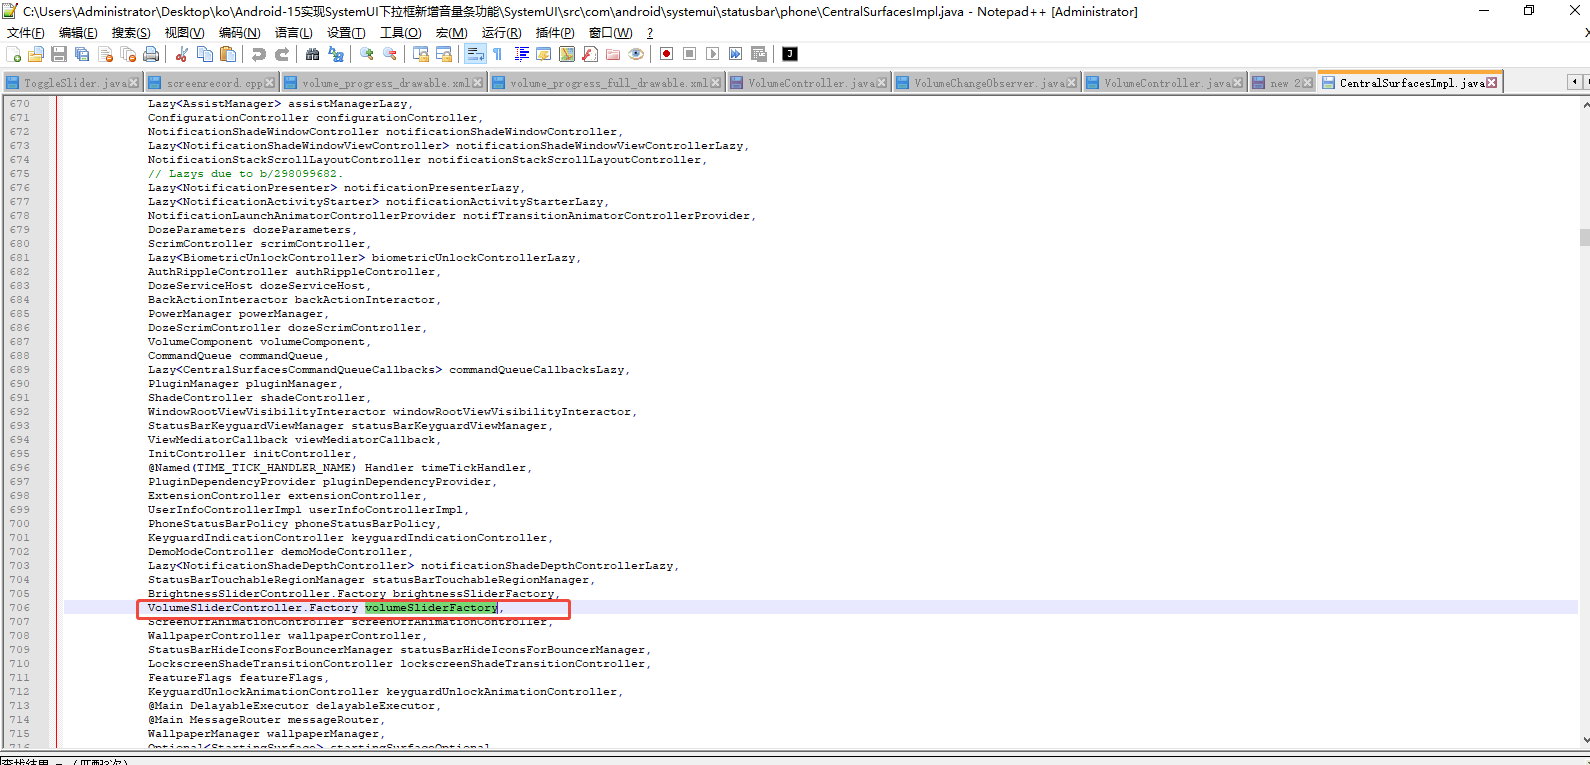Switch to the ToggleSlider.java tab

click(x=72, y=83)
